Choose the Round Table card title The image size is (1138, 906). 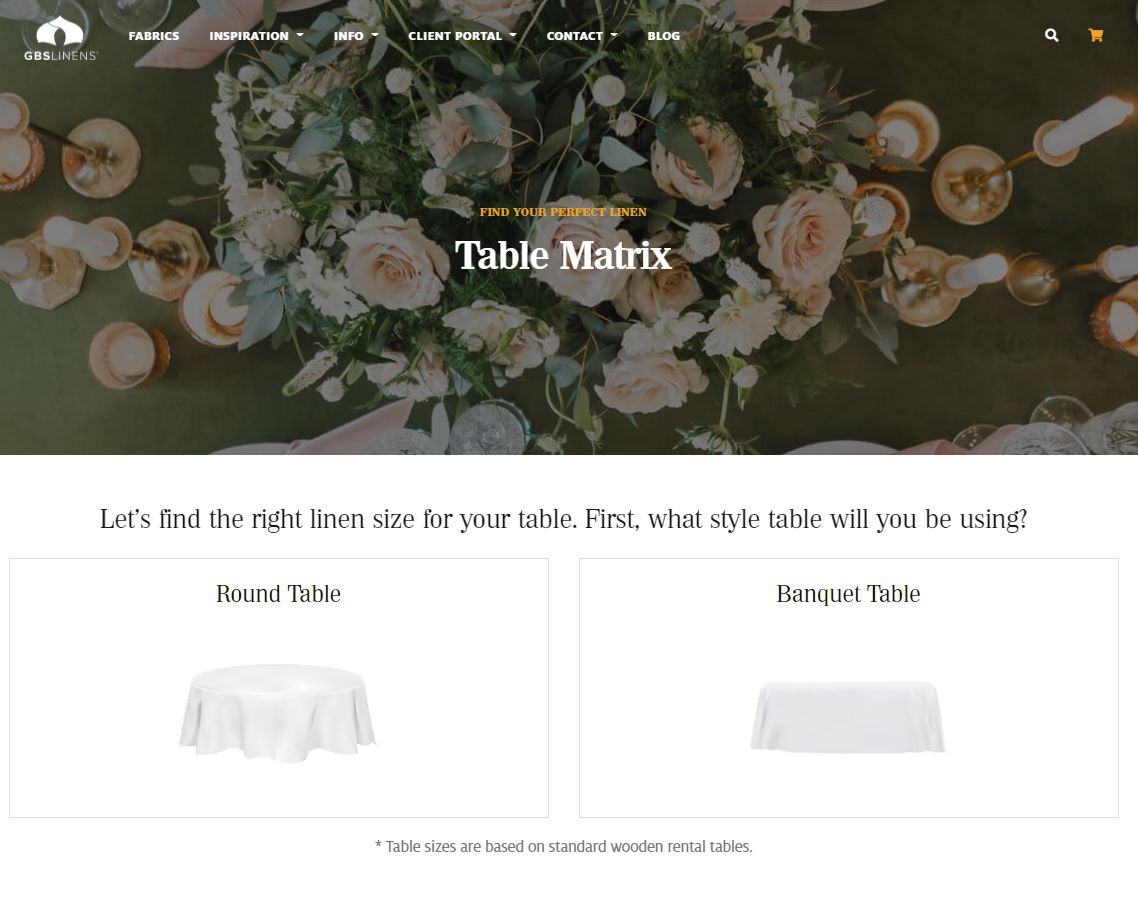pos(278,594)
